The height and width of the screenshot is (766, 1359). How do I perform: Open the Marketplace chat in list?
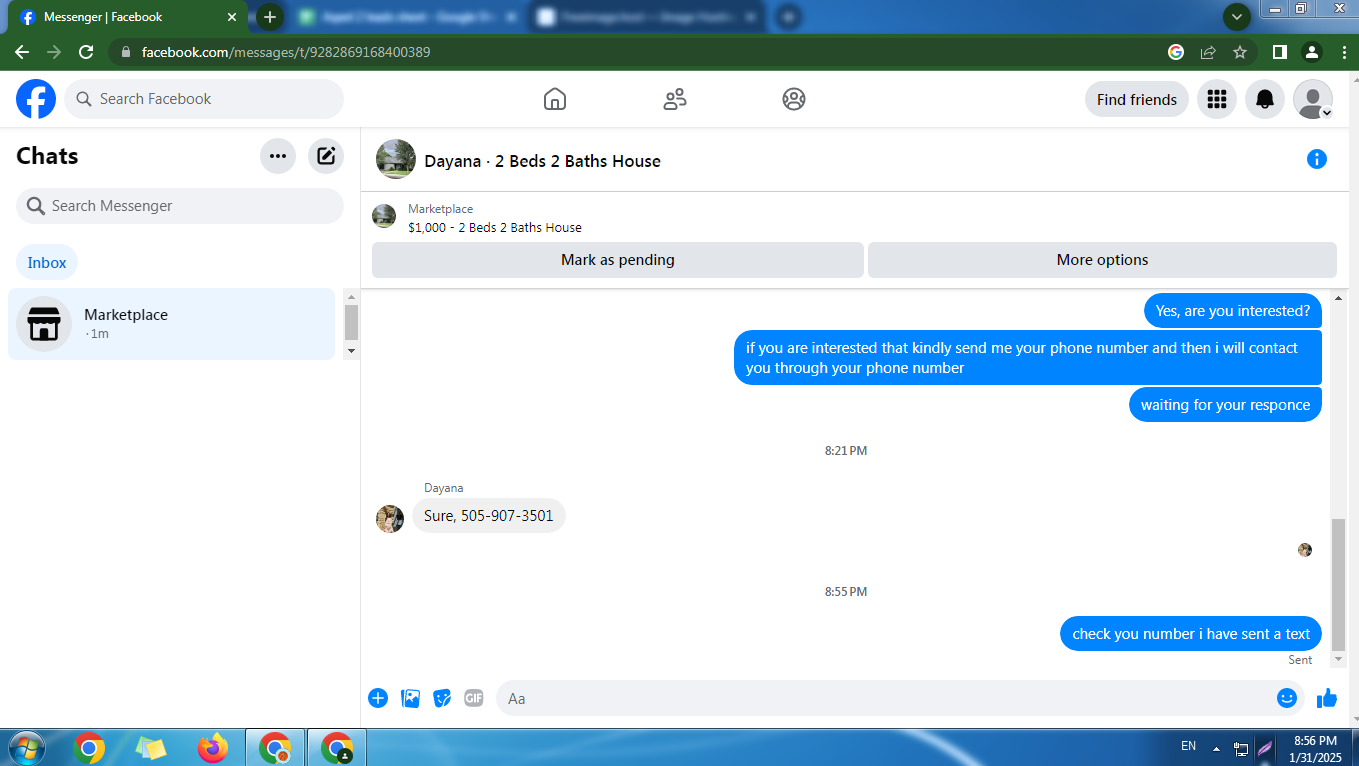[171, 324]
